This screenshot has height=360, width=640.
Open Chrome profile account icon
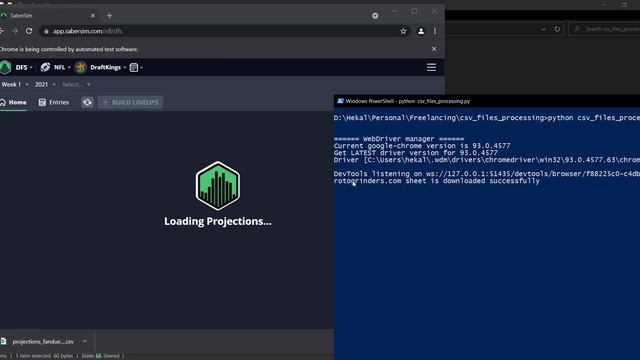(x=421, y=31)
